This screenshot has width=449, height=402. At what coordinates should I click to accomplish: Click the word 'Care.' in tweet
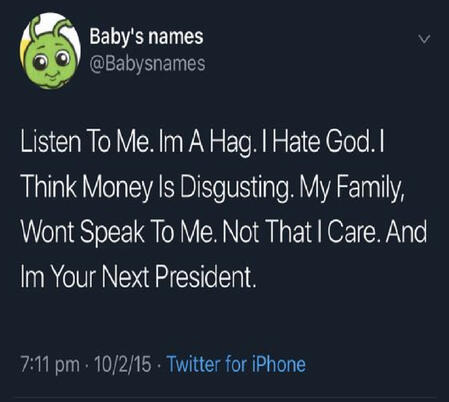354,232
